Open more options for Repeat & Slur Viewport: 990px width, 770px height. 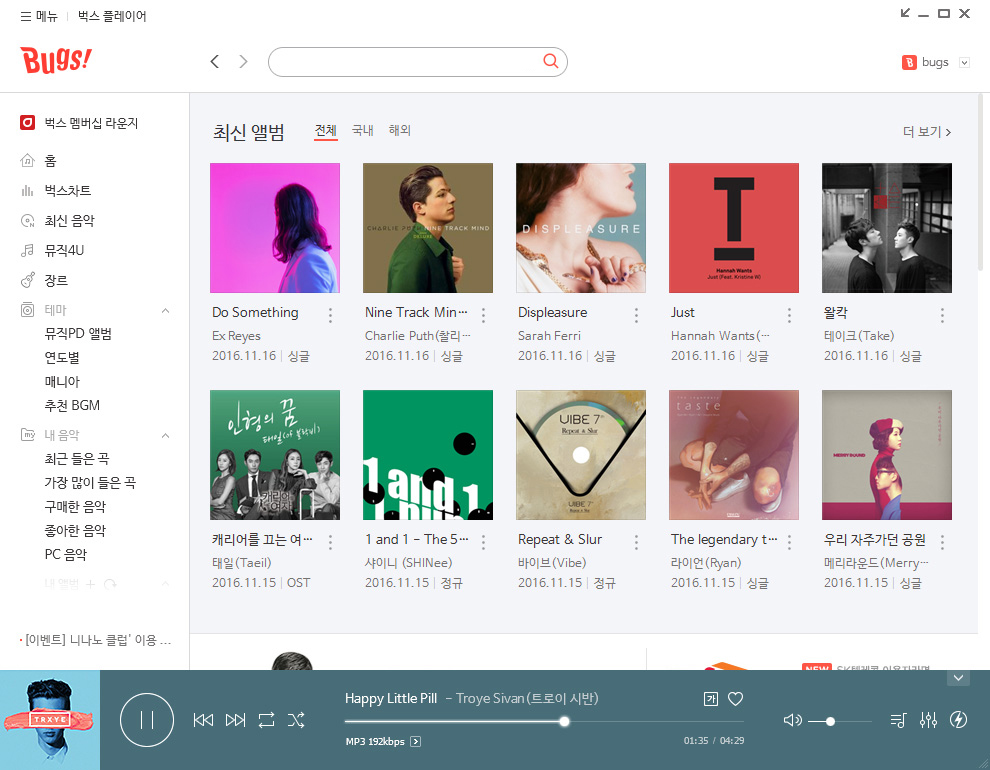coord(636,542)
